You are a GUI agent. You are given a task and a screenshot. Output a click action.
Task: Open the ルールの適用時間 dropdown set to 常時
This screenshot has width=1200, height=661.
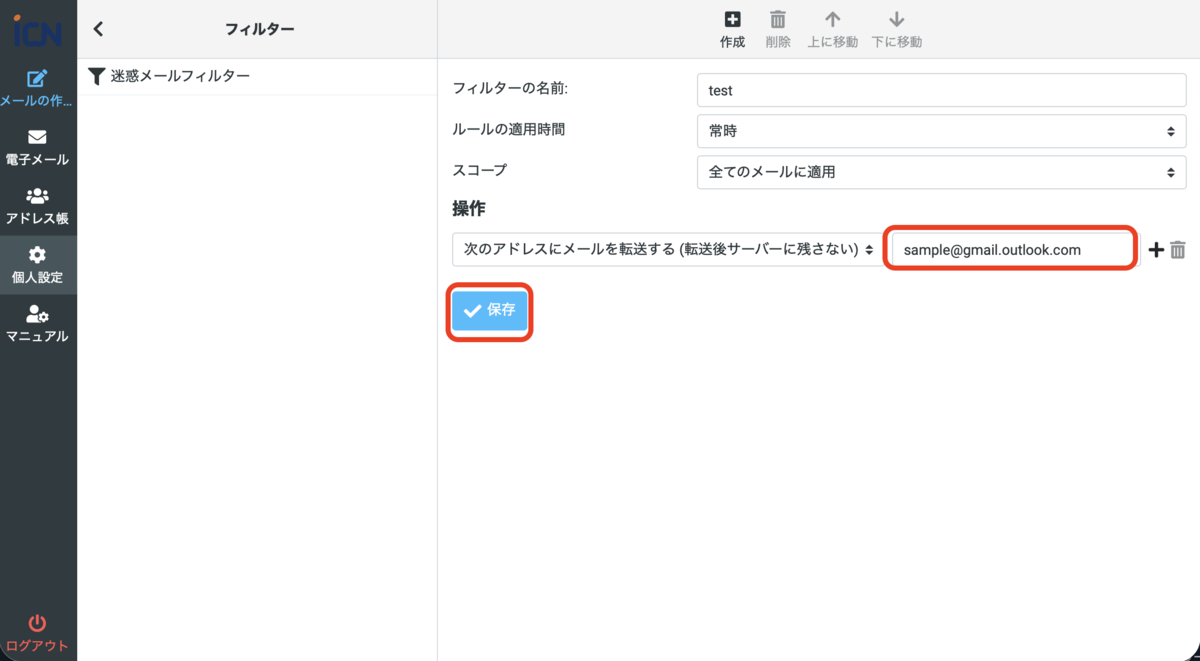click(940, 131)
